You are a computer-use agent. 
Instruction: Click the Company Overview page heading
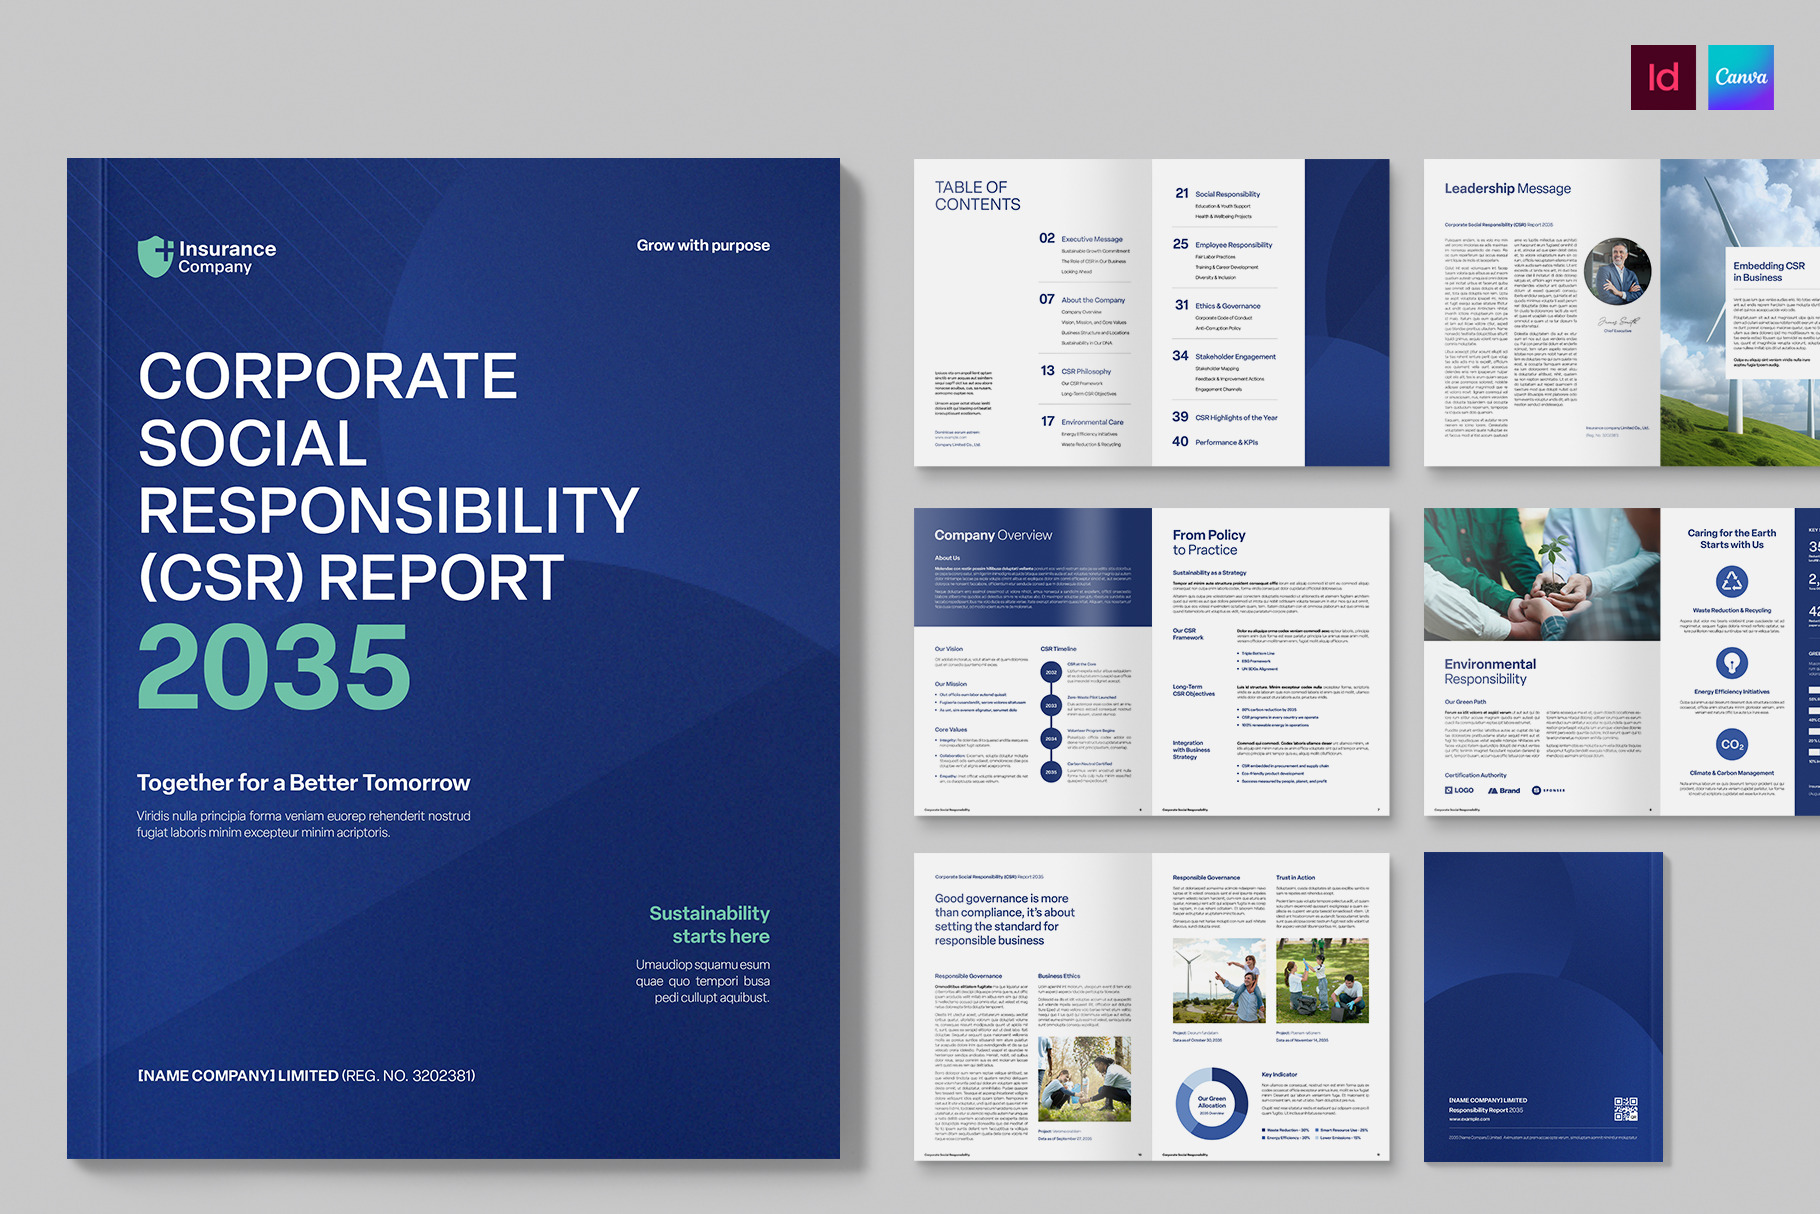click(x=993, y=535)
